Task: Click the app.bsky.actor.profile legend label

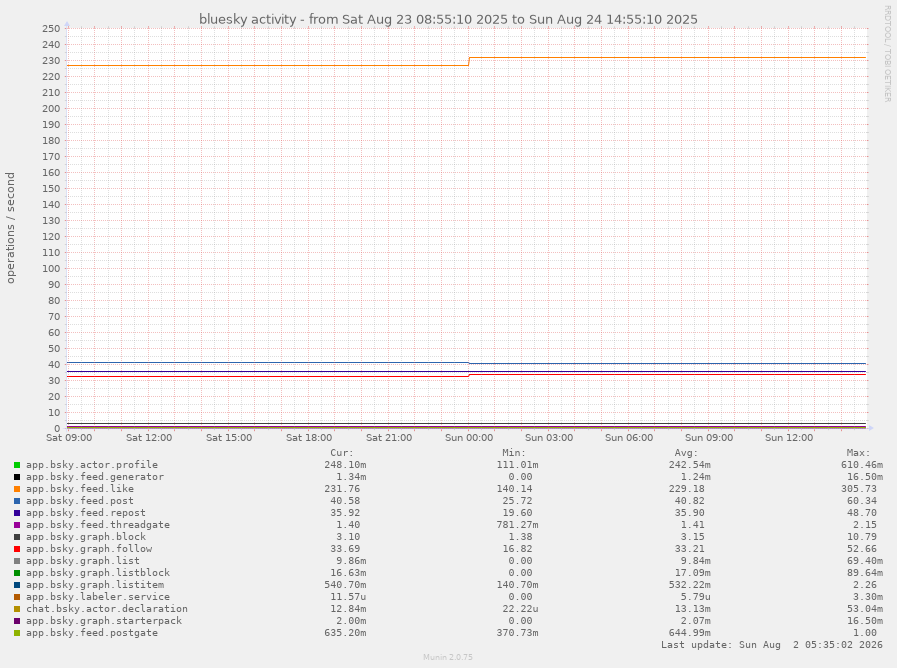Action: [92, 465]
